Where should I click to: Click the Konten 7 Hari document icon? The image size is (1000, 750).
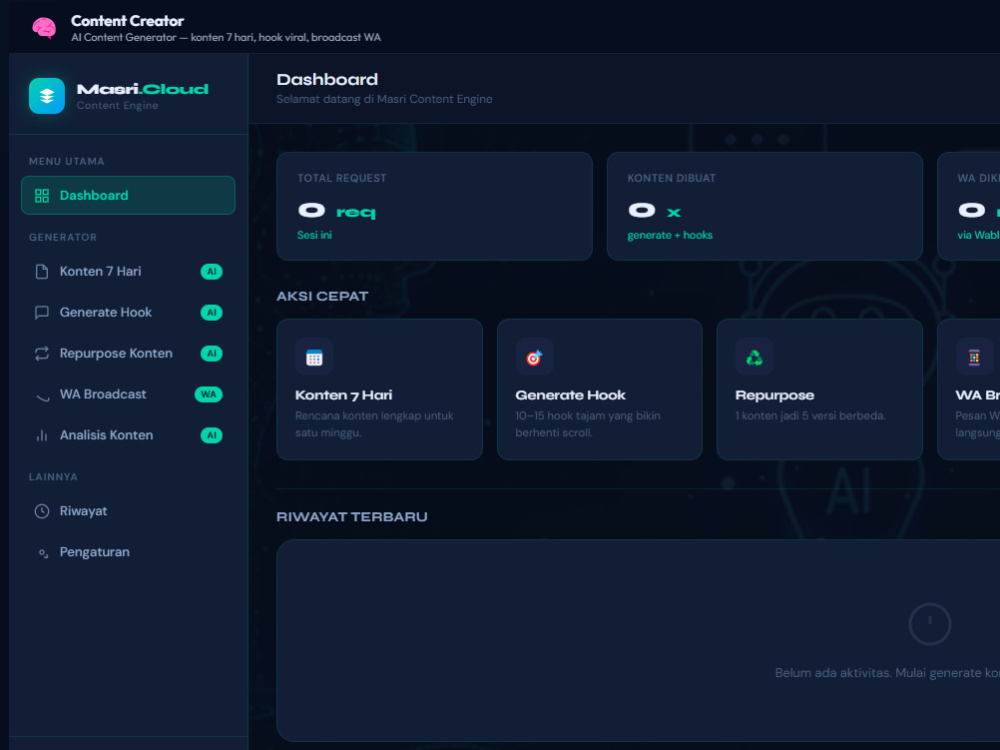[42, 272]
